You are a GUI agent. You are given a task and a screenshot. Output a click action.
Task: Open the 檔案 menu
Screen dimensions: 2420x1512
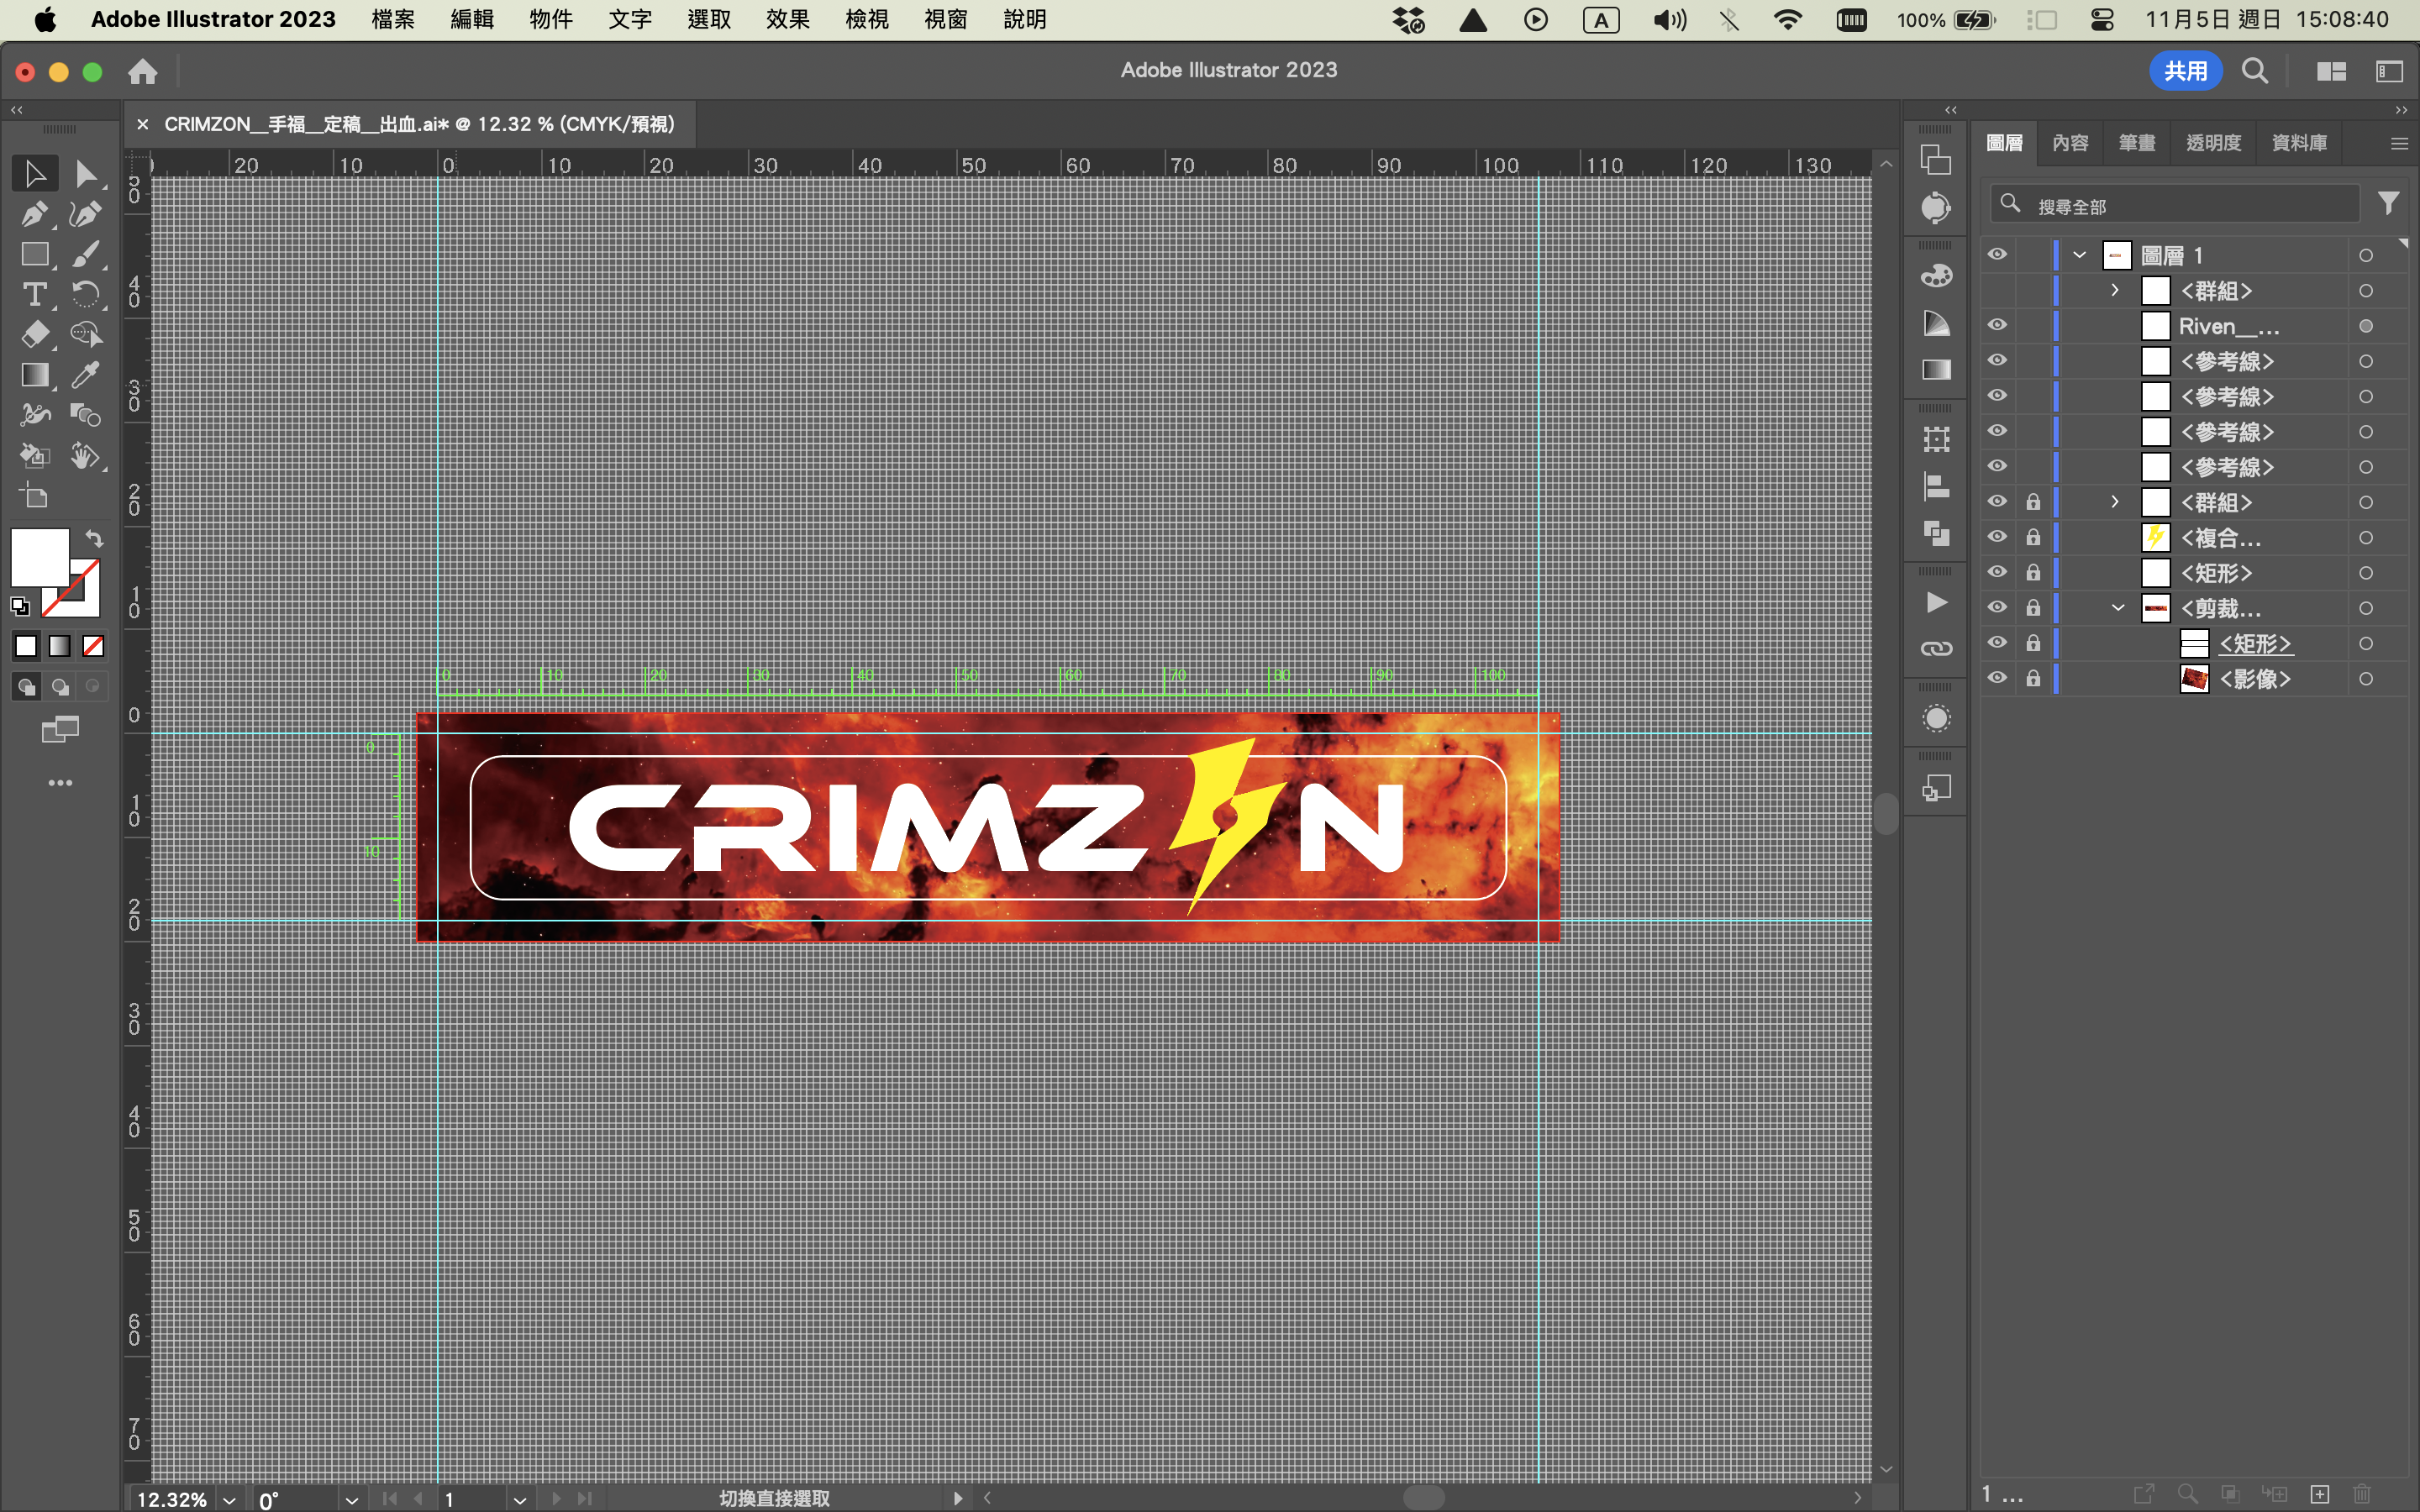click(393, 19)
